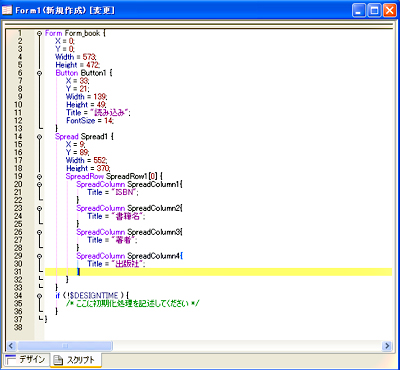Screen dimensions: 400x370
Task: Switch to the デザイン tab
Action: [26, 360]
